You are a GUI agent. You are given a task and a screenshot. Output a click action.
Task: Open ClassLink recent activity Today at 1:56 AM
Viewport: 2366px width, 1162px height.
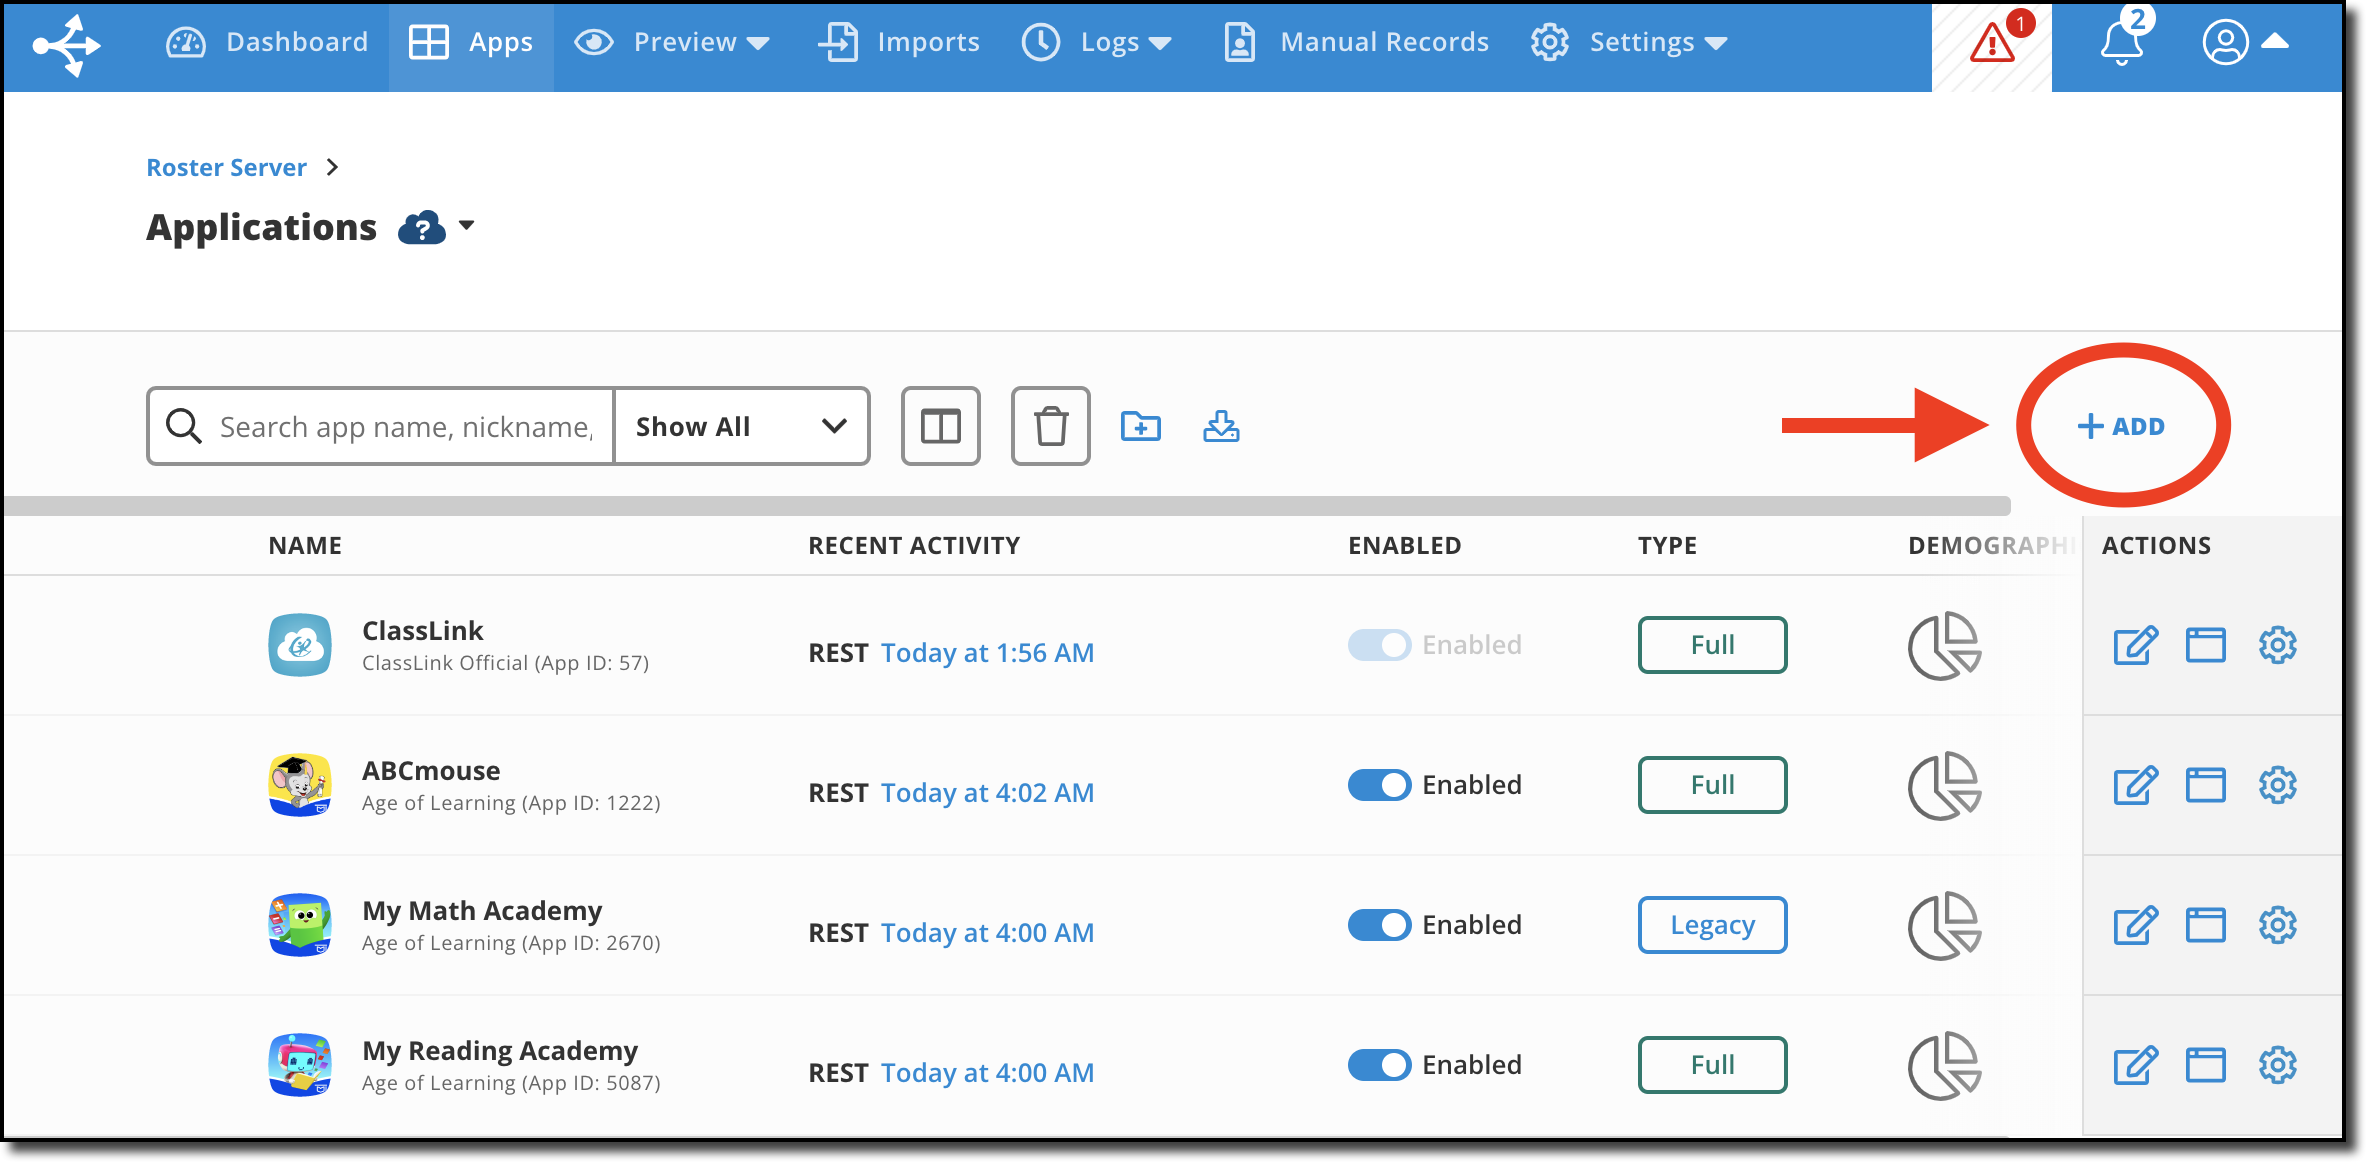click(987, 653)
